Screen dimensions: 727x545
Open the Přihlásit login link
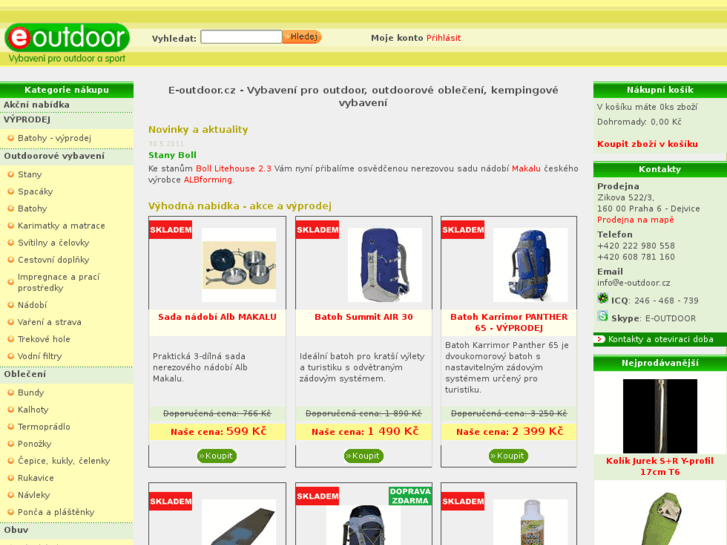(x=443, y=38)
